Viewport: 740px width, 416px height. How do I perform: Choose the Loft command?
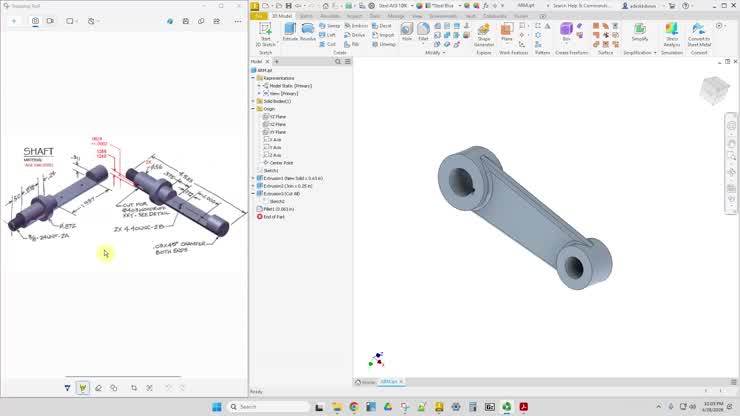point(328,35)
